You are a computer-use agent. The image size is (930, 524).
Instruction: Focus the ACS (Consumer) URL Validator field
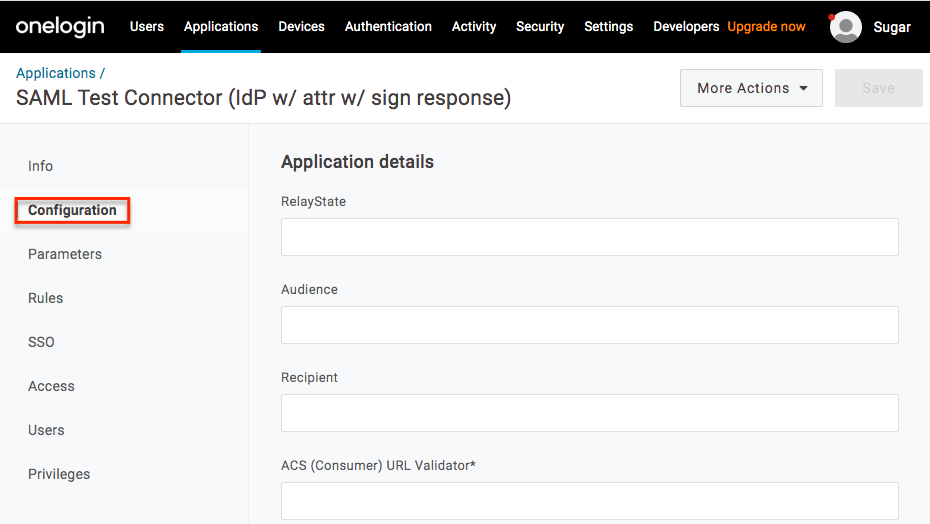coord(590,500)
